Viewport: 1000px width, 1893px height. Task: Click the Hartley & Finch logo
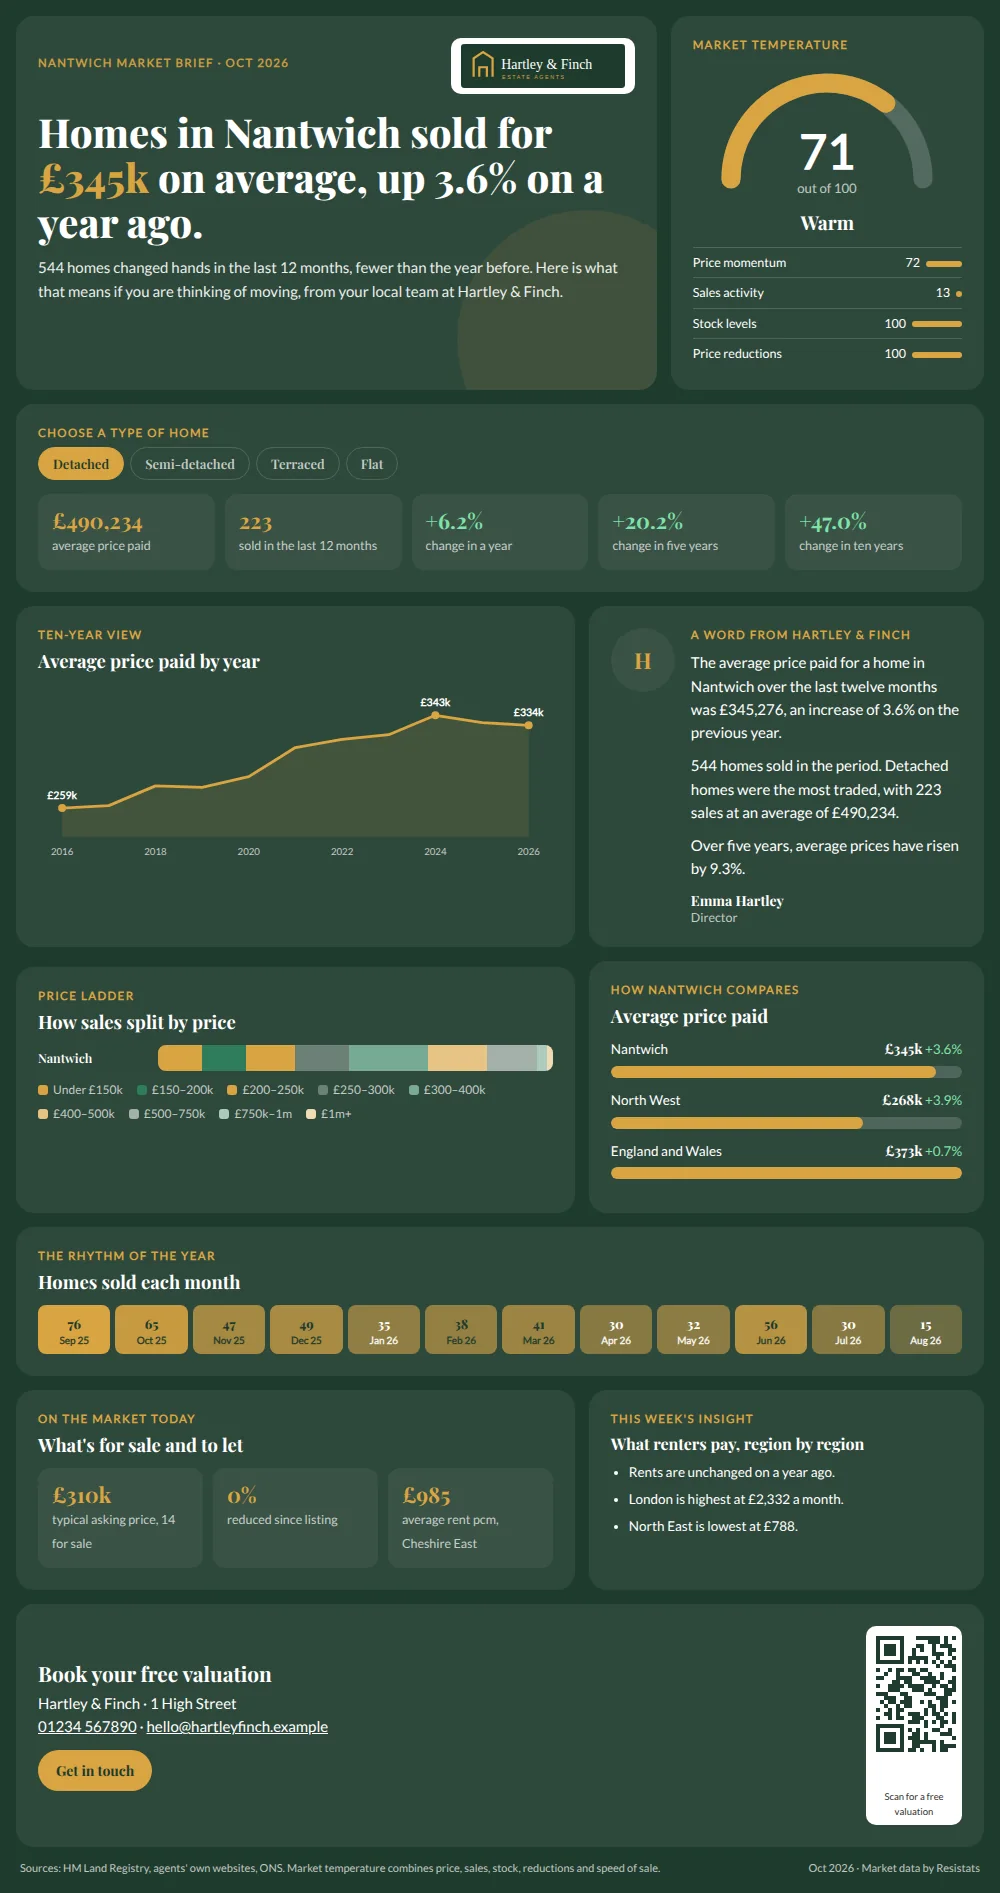tap(543, 66)
